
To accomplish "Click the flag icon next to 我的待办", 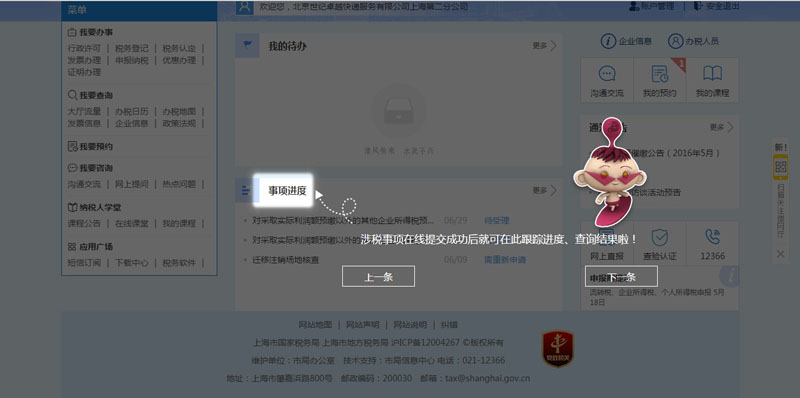I will pyautogui.click(x=247, y=46).
